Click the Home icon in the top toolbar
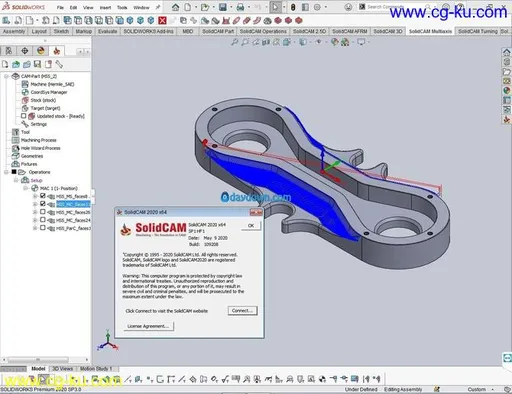This screenshot has height=394, width=512. [175, 7]
